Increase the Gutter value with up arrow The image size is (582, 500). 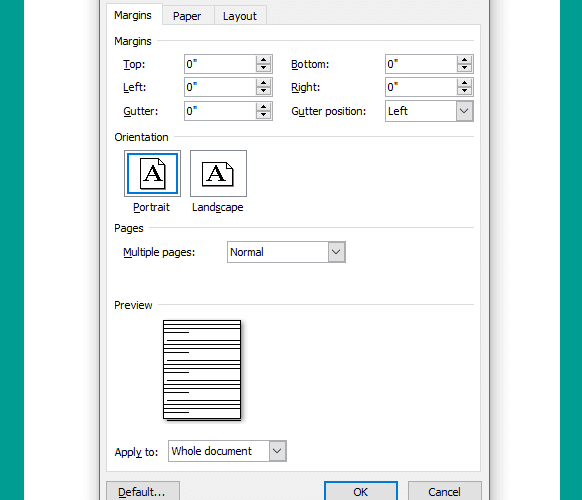point(264,107)
